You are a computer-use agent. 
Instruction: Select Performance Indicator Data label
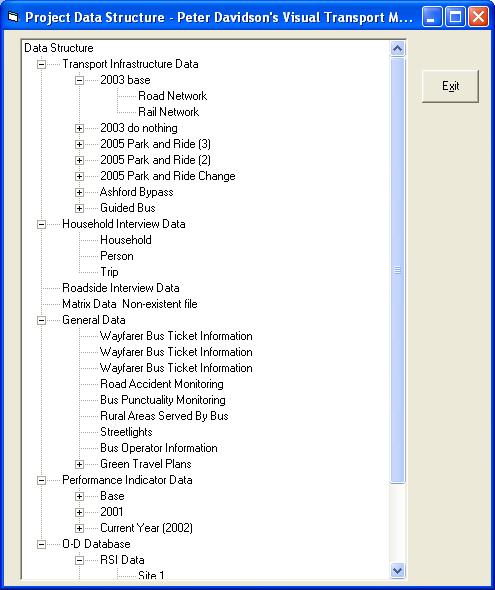coord(127,480)
